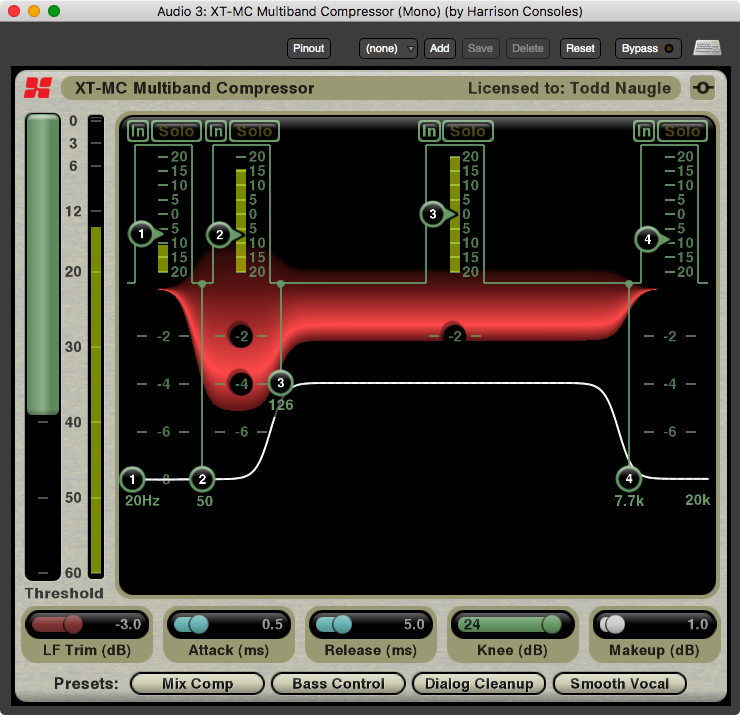Image resolution: width=740 pixels, height=715 pixels.
Task: Click the Threshold label
Action: pos(64,593)
